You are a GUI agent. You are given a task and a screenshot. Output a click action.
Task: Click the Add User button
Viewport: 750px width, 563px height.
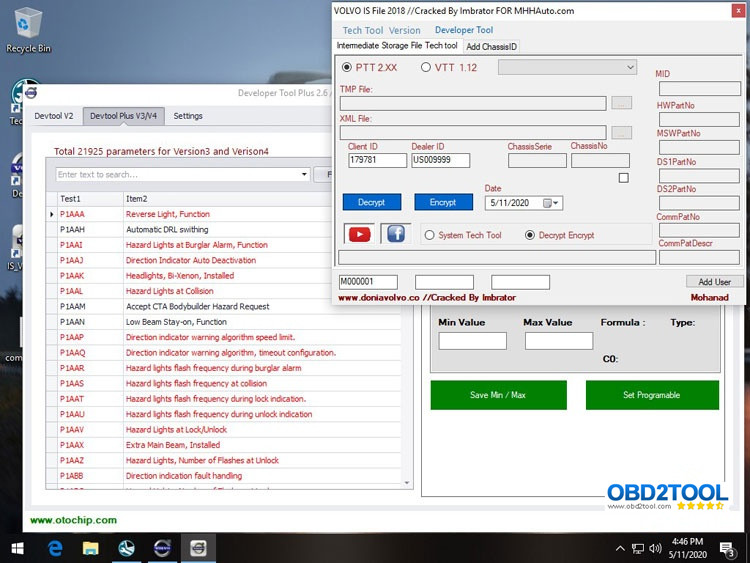coord(714,282)
